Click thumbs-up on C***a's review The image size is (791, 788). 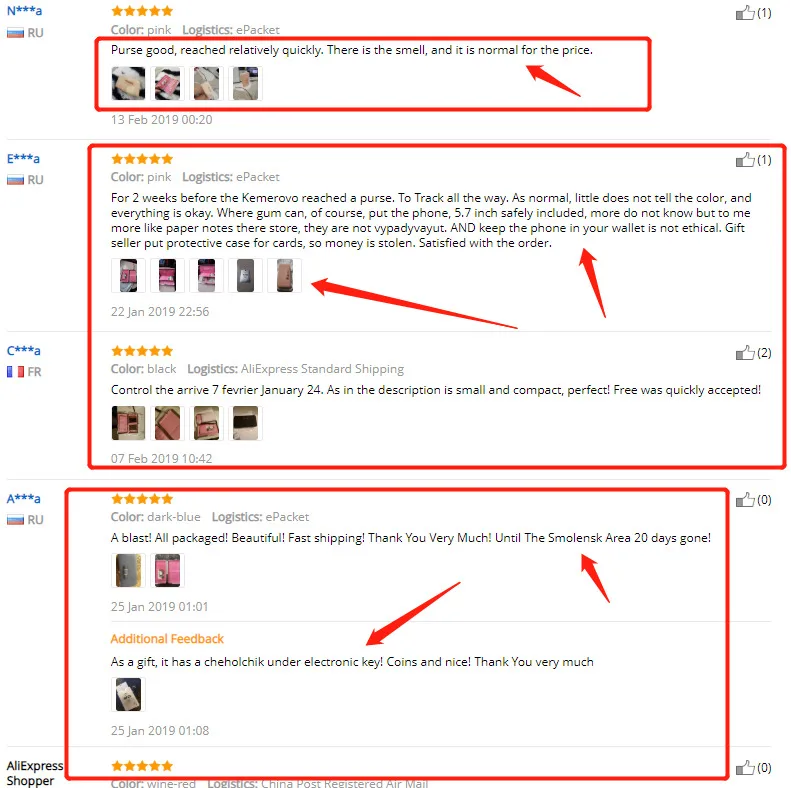click(x=745, y=352)
